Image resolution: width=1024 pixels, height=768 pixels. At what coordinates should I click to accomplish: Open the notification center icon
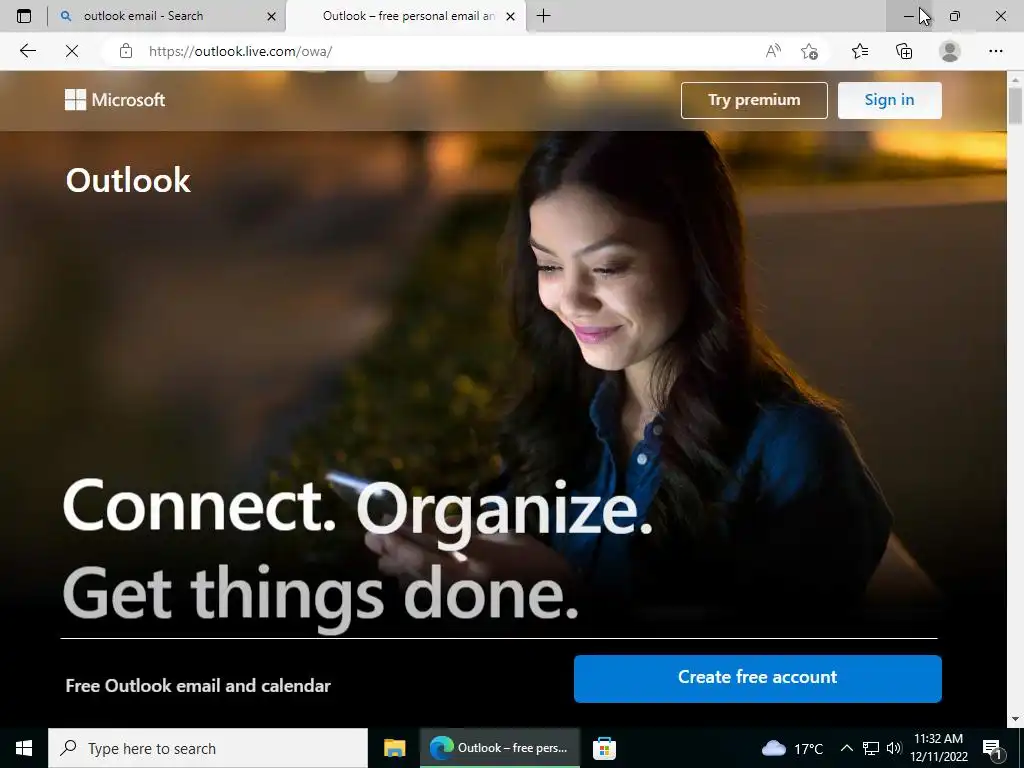[993, 748]
